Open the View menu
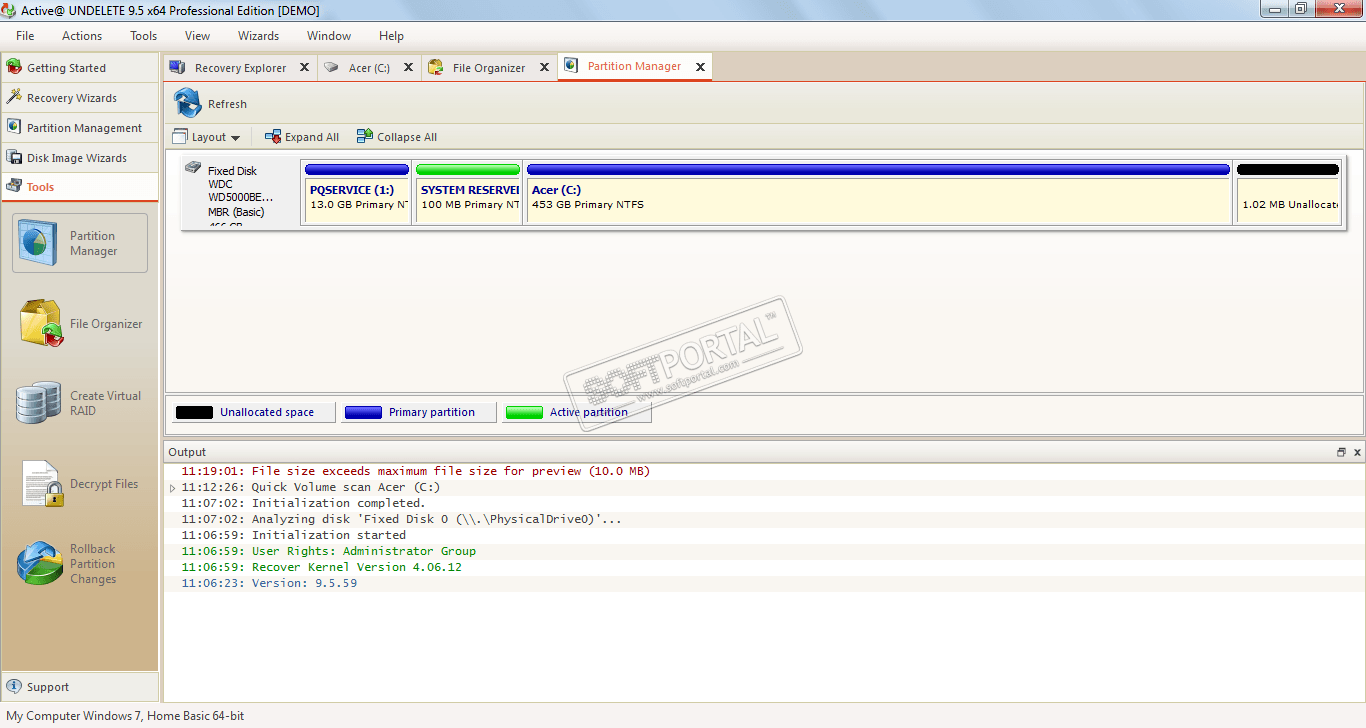 coord(197,35)
